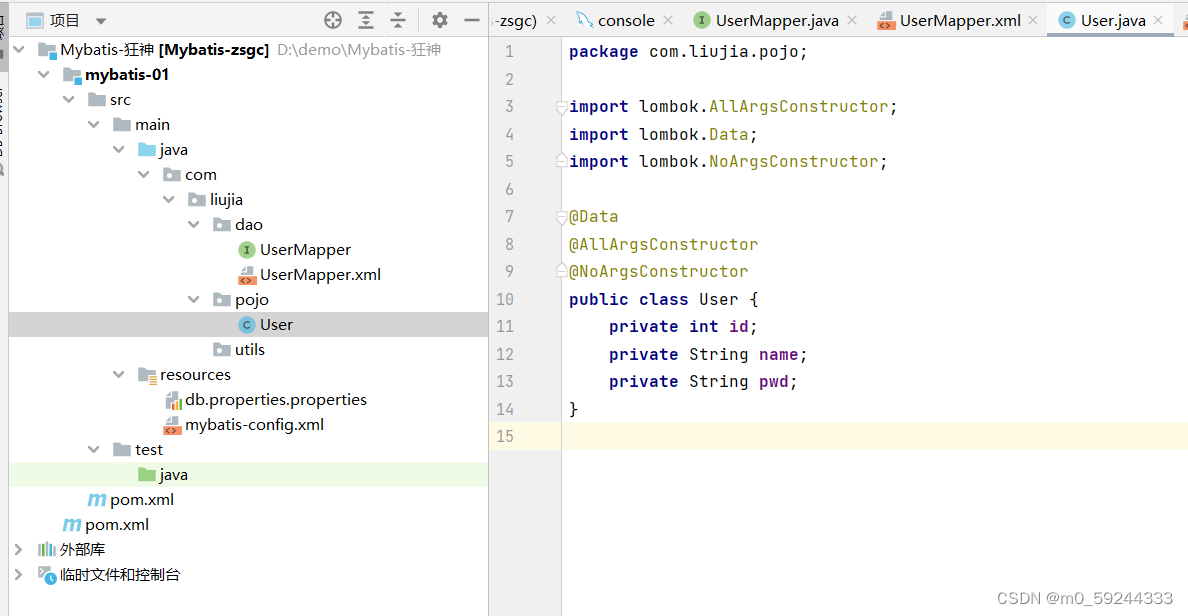Select mybatis-config.xml file

tap(255, 425)
